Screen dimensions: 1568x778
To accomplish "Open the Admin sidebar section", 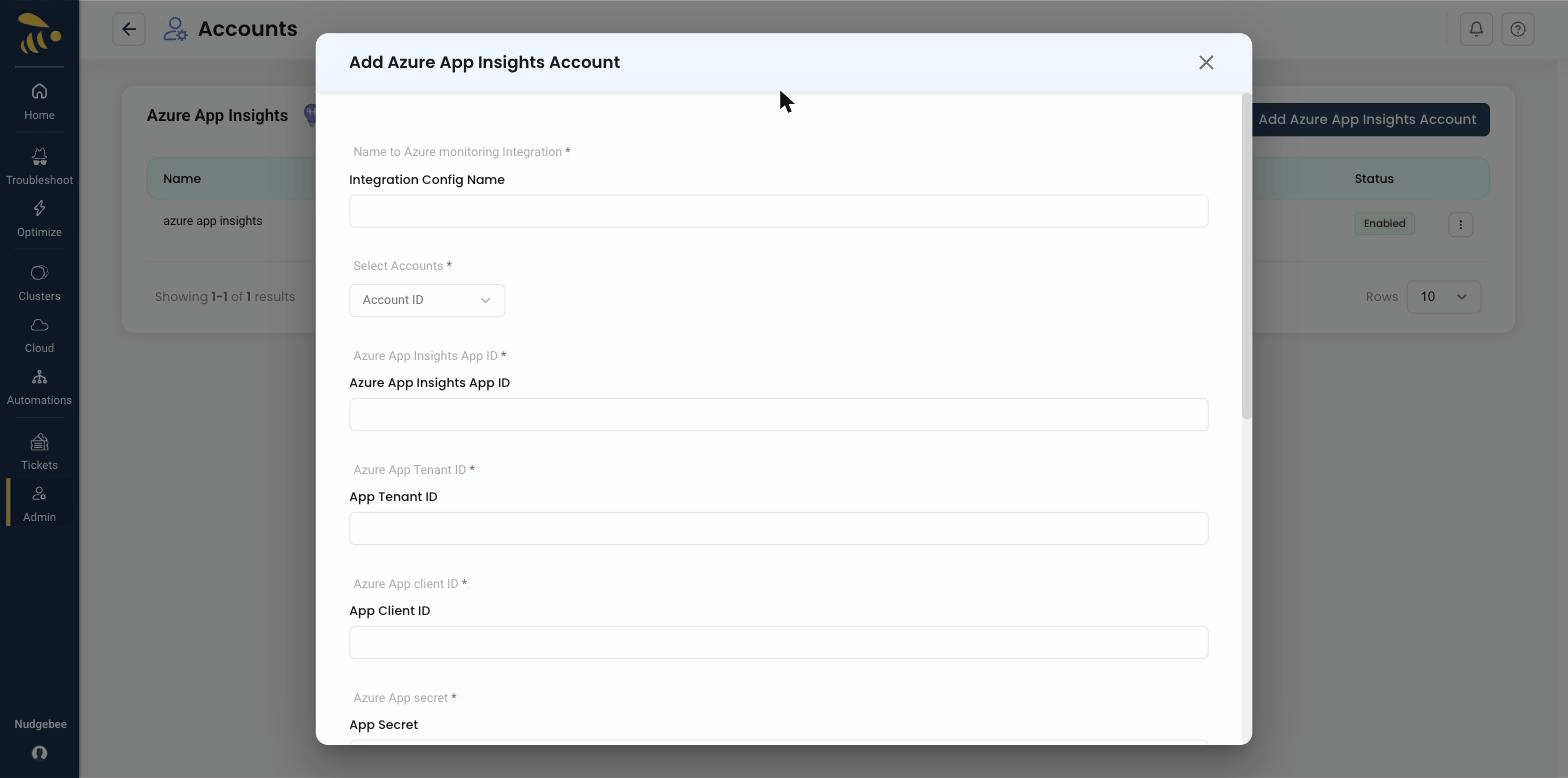I will tap(39, 504).
